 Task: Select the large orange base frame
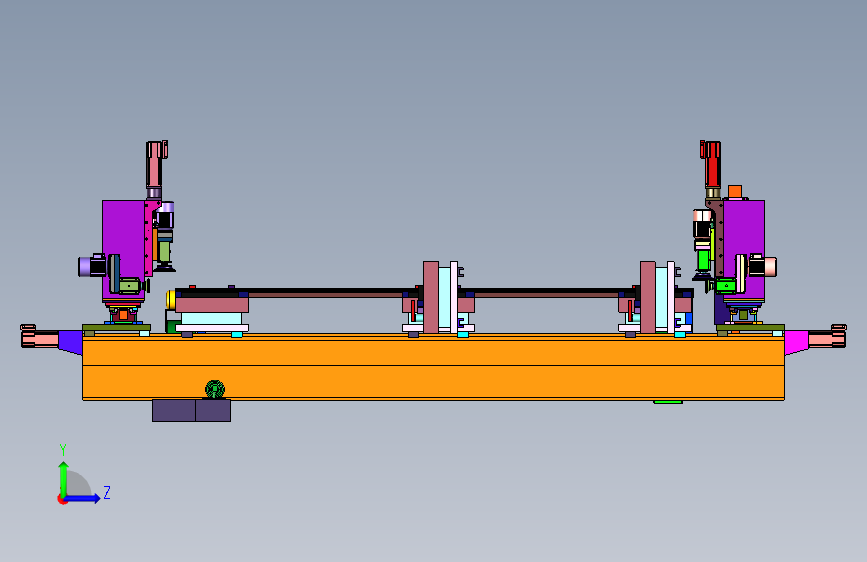(x=433, y=366)
